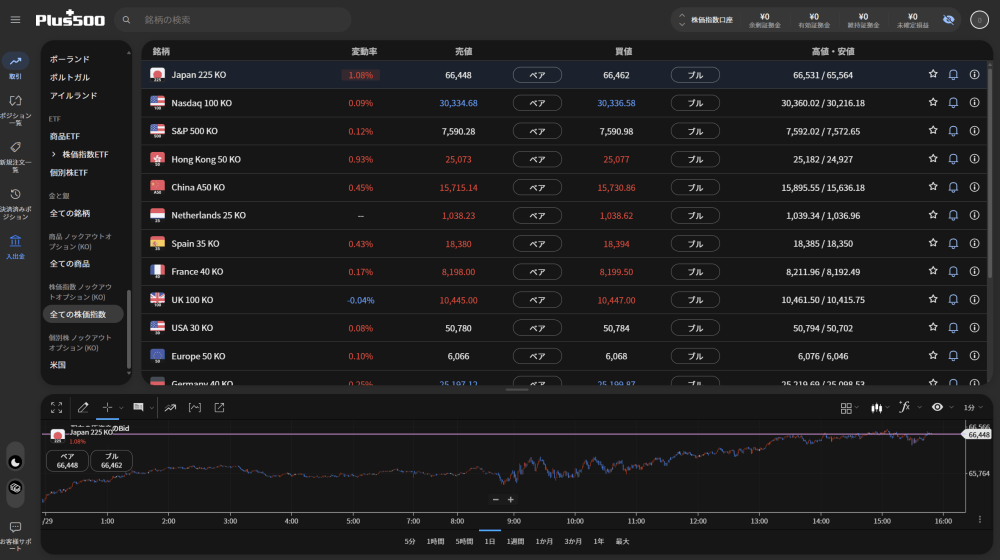Set a price alert bell for Nasdaq 100 KO
Image resolution: width=1000 pixels, height=560 pixels.
click(953, 103)
